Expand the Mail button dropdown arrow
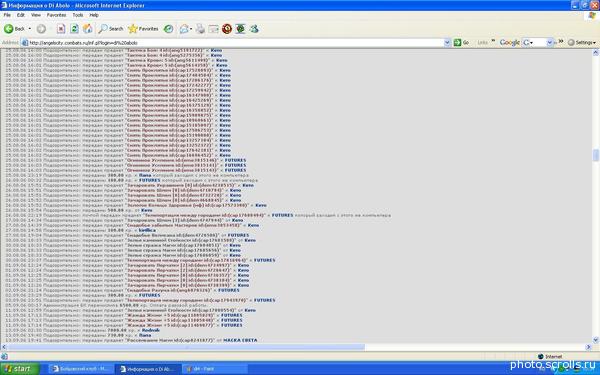 (x=191, y=29)
